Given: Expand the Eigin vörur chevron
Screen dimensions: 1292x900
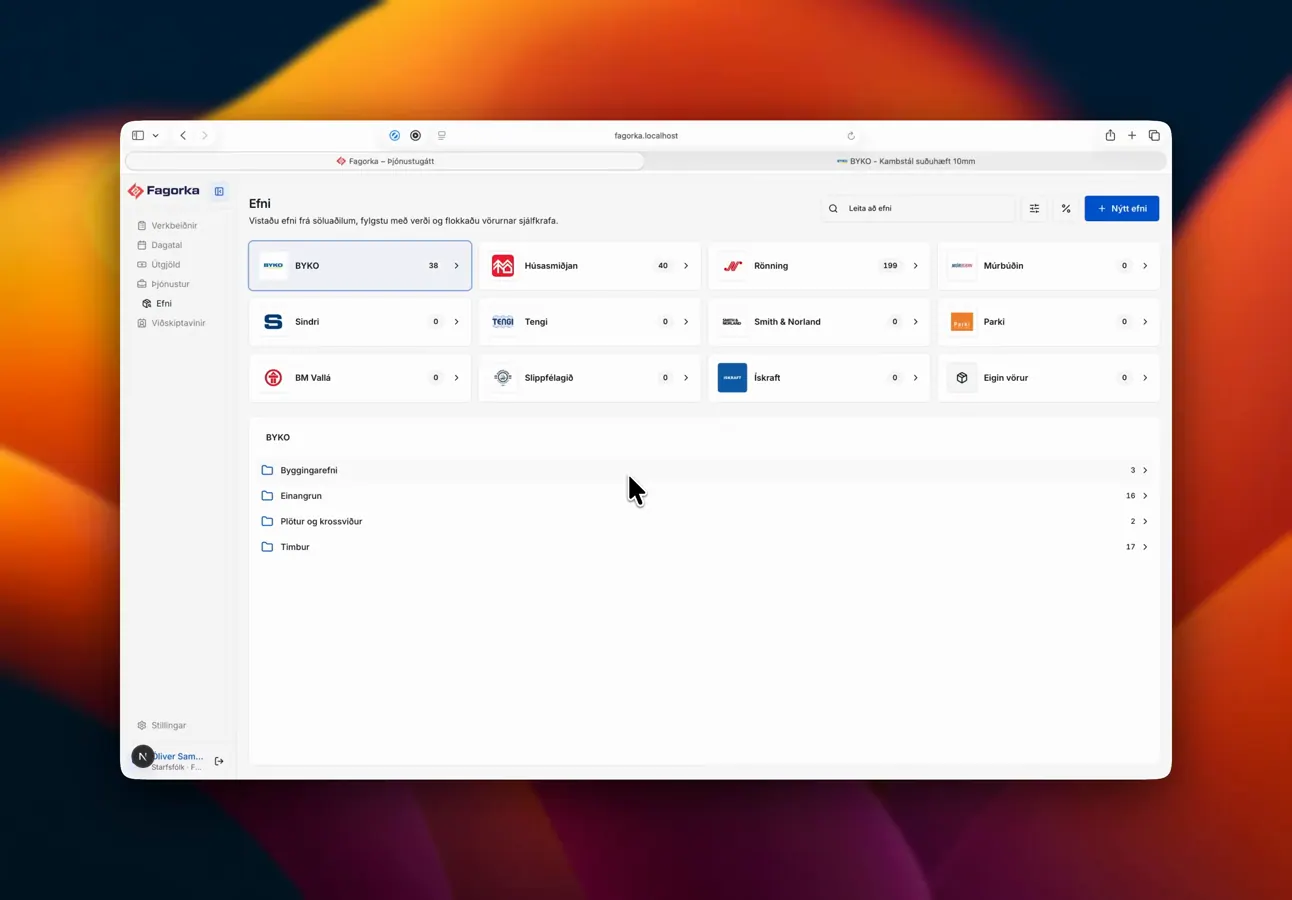Looking at the screenshot, I should 1145,378.
